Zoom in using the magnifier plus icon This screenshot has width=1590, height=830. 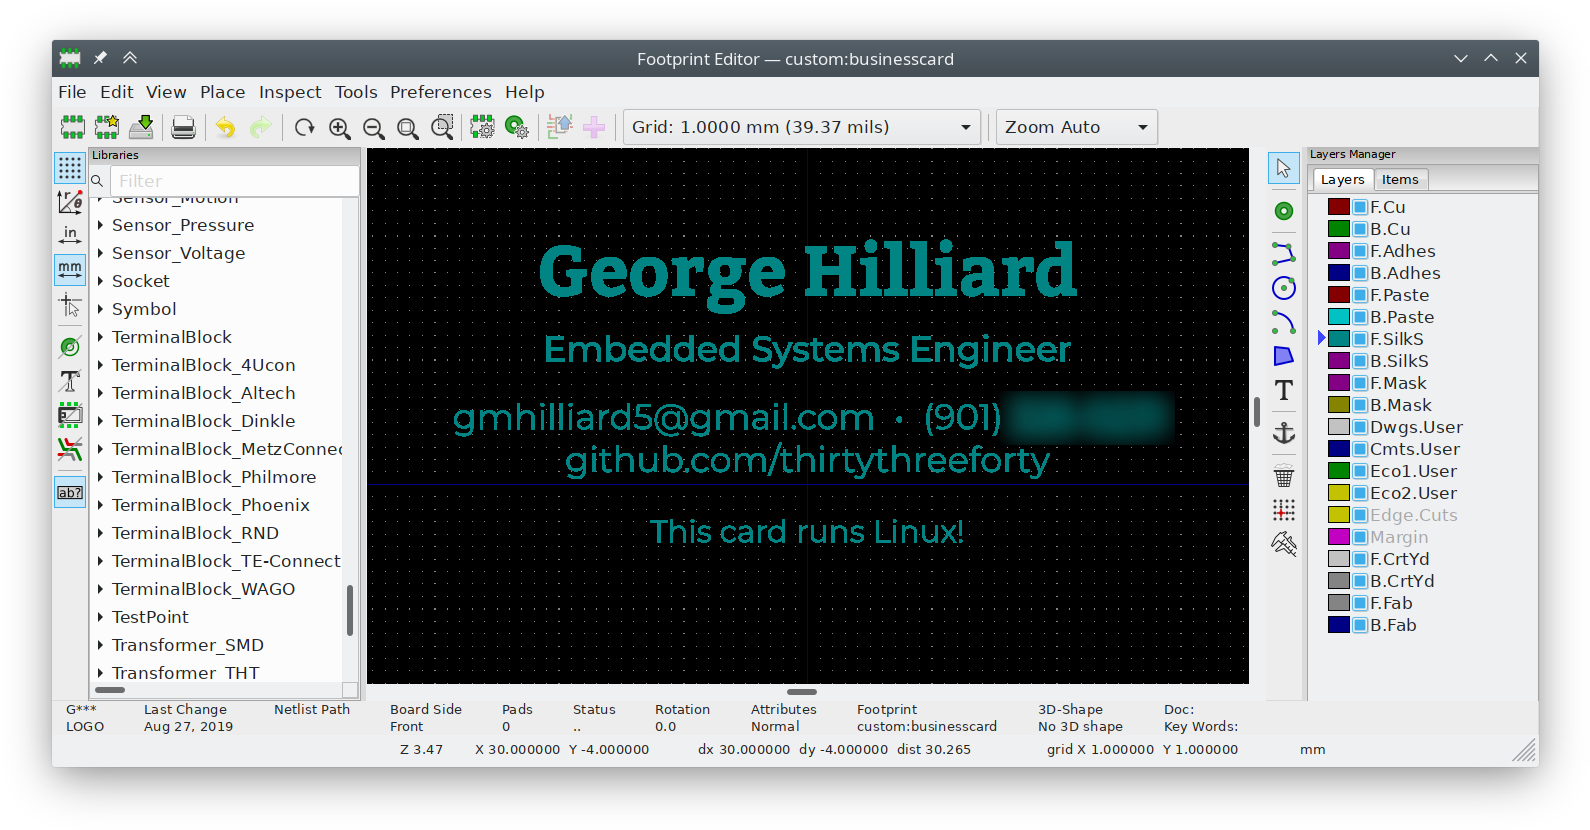click(340, 127)
